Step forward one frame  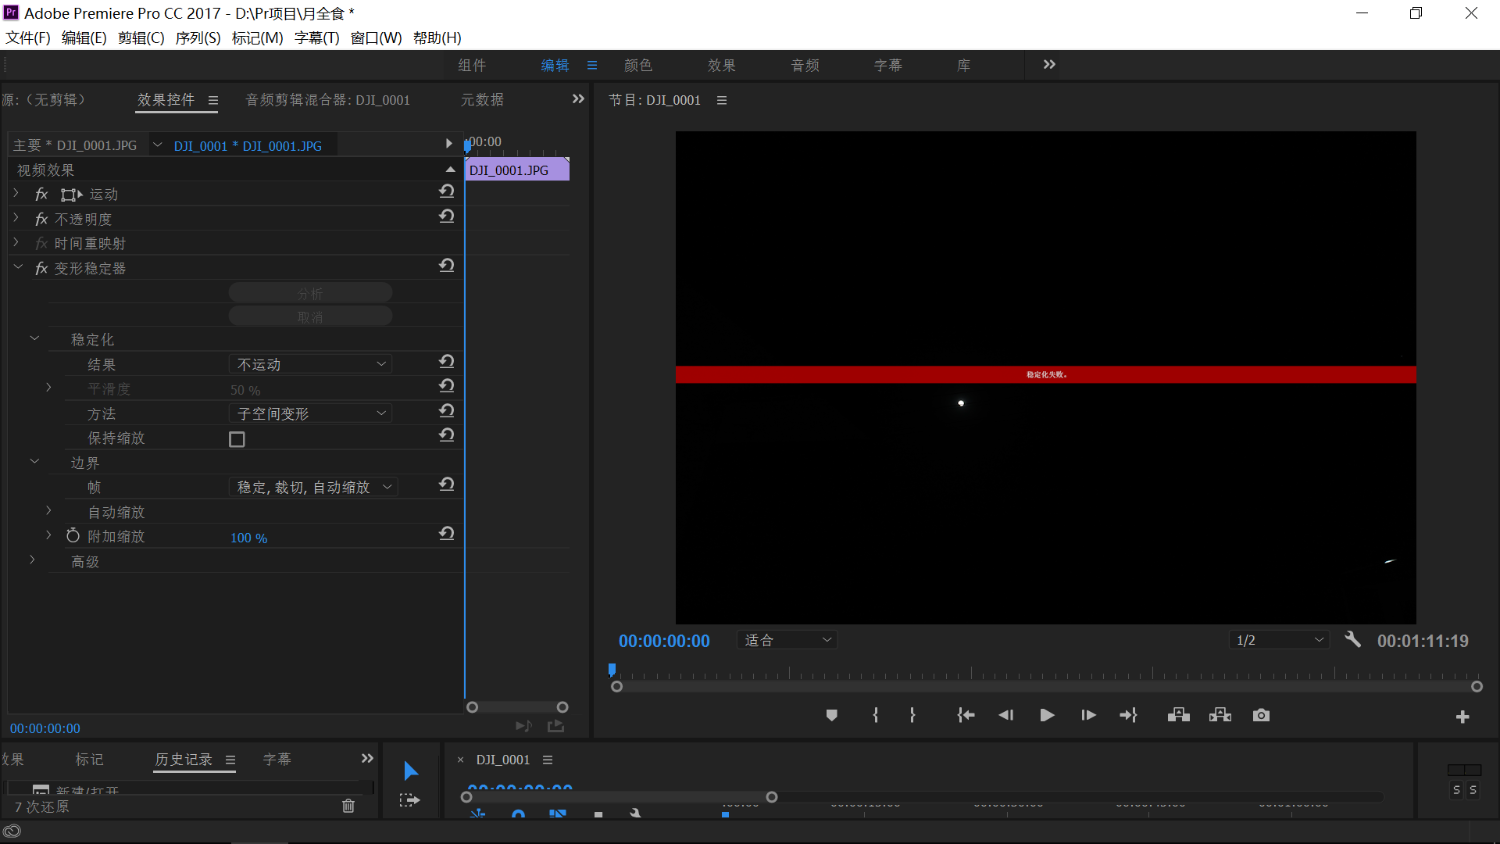tap(1088, 715)
